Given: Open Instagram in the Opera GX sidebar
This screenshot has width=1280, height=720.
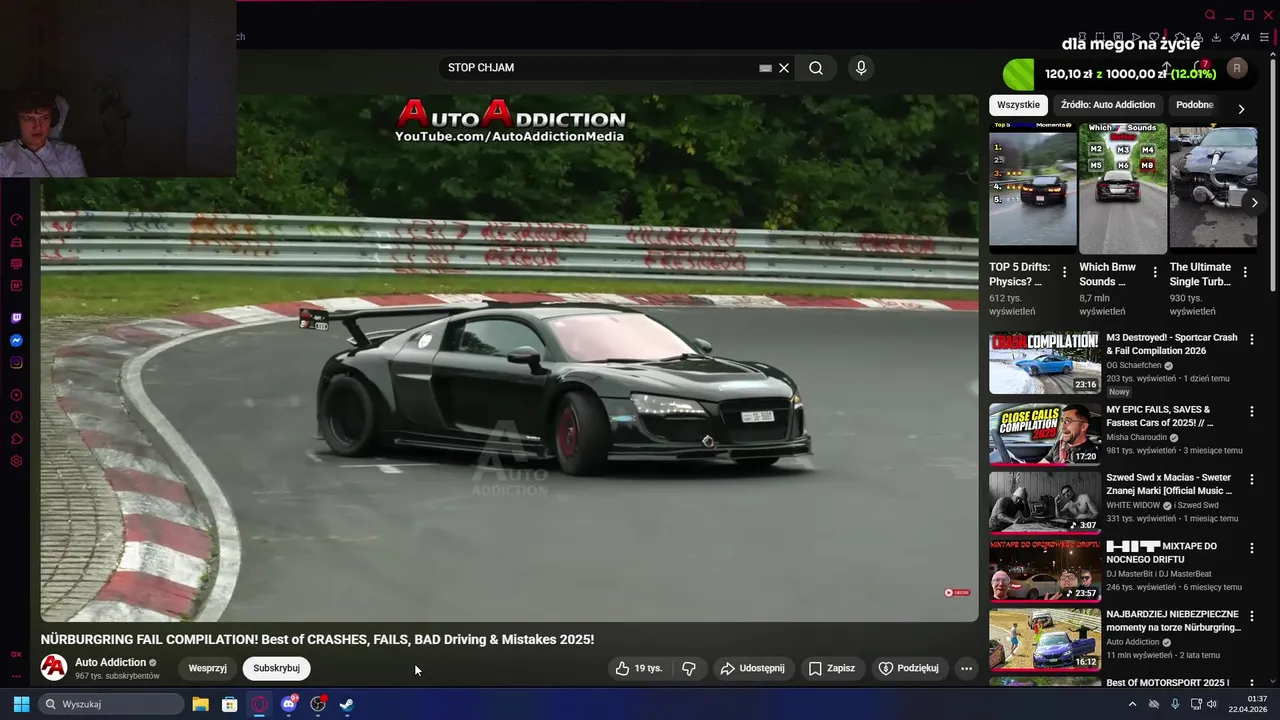Looking at the screenshot, I should click(16, 363).
